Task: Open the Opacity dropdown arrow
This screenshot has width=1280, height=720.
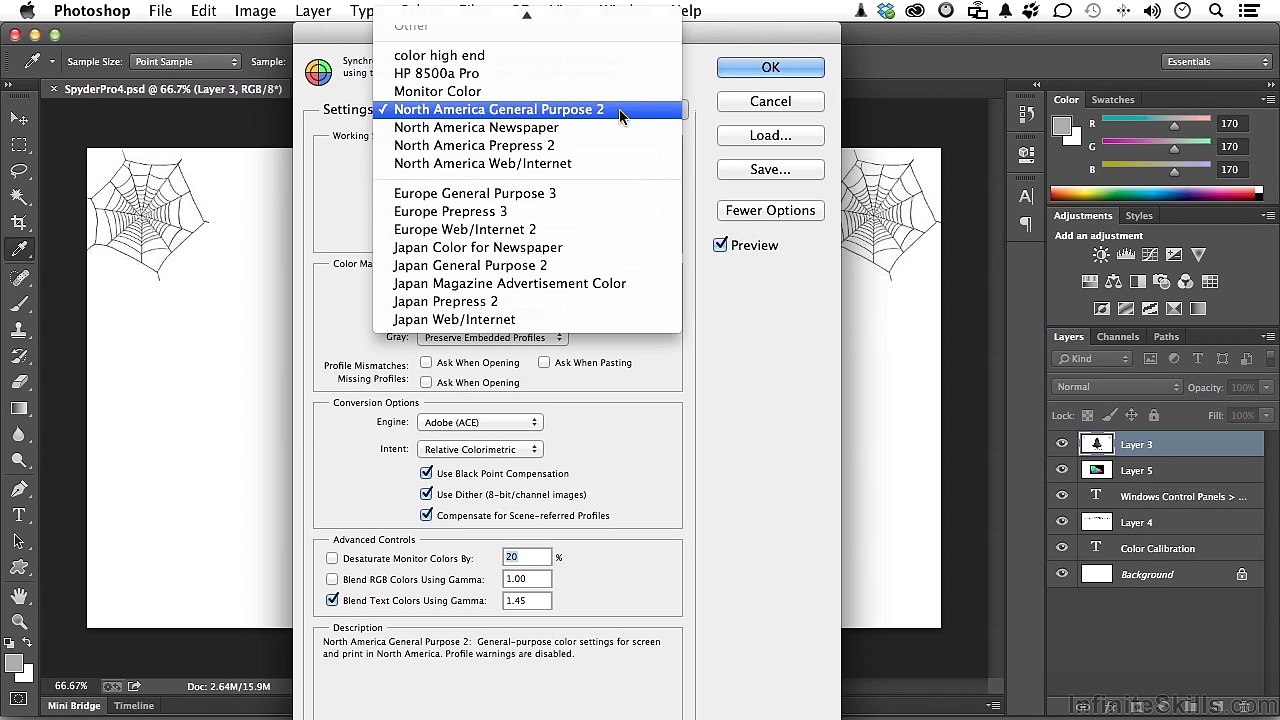Action: coord(1266,387)
